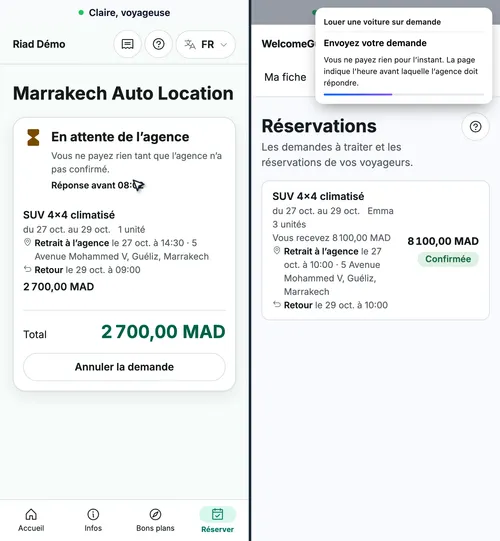Screen dimensions: 500x541
Task: Click the Envoyez votre demande popup heading
Action: [375, 43]
